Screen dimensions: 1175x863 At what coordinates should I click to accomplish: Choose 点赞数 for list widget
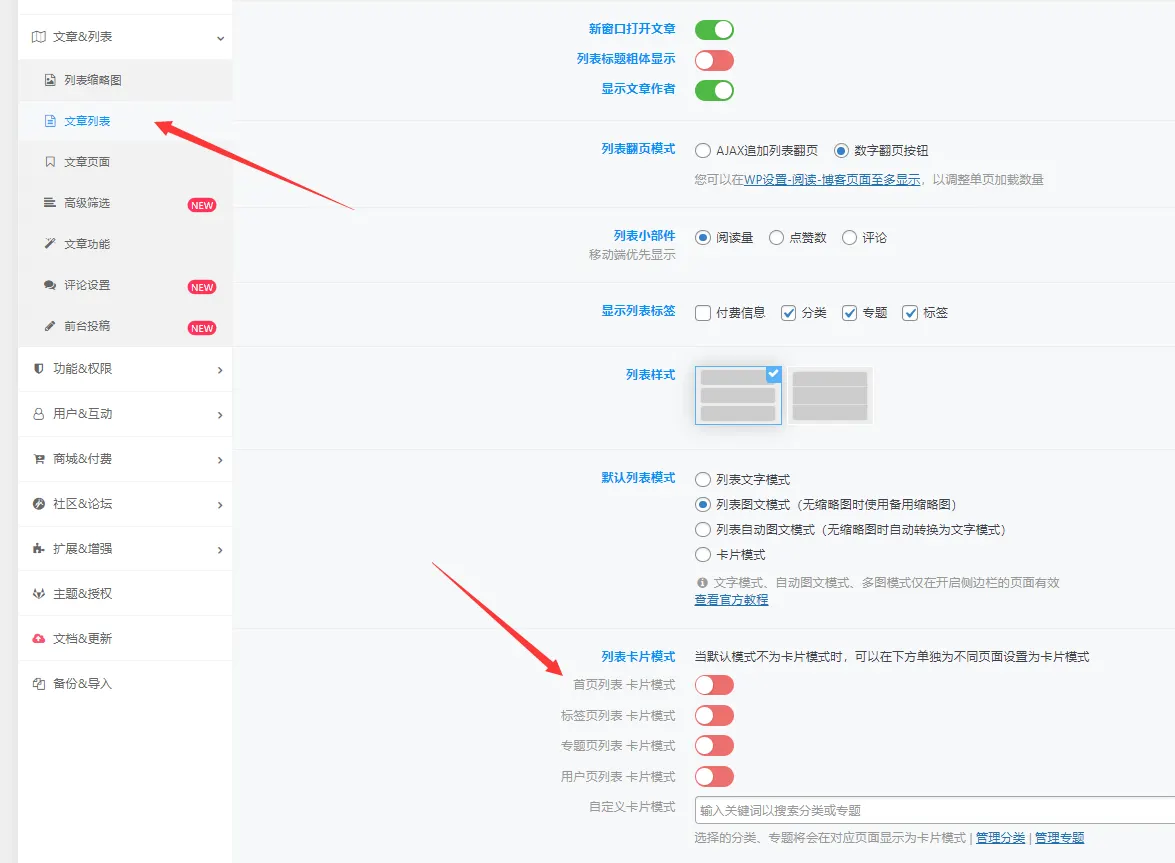pyautogui.click(x=776, y=237)
